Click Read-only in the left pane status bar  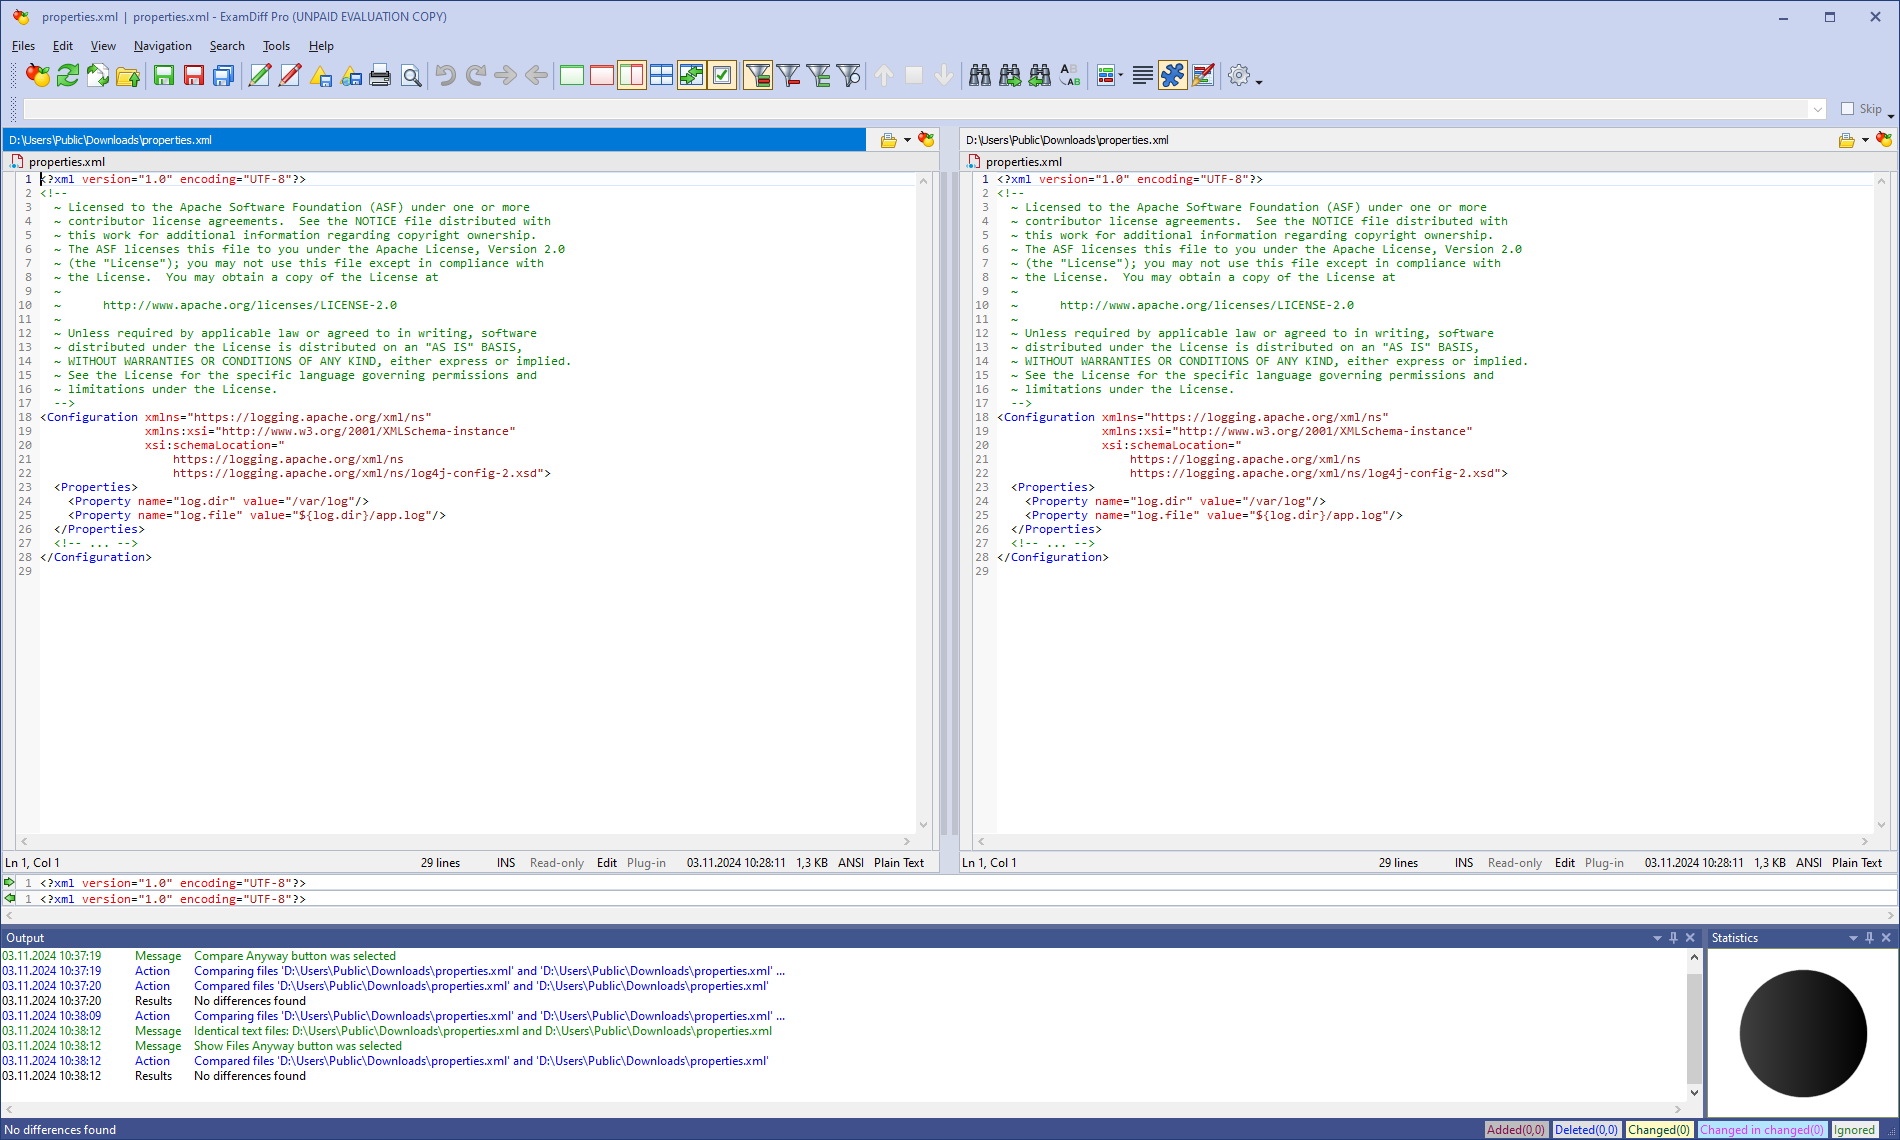click(x=557, y=863)
